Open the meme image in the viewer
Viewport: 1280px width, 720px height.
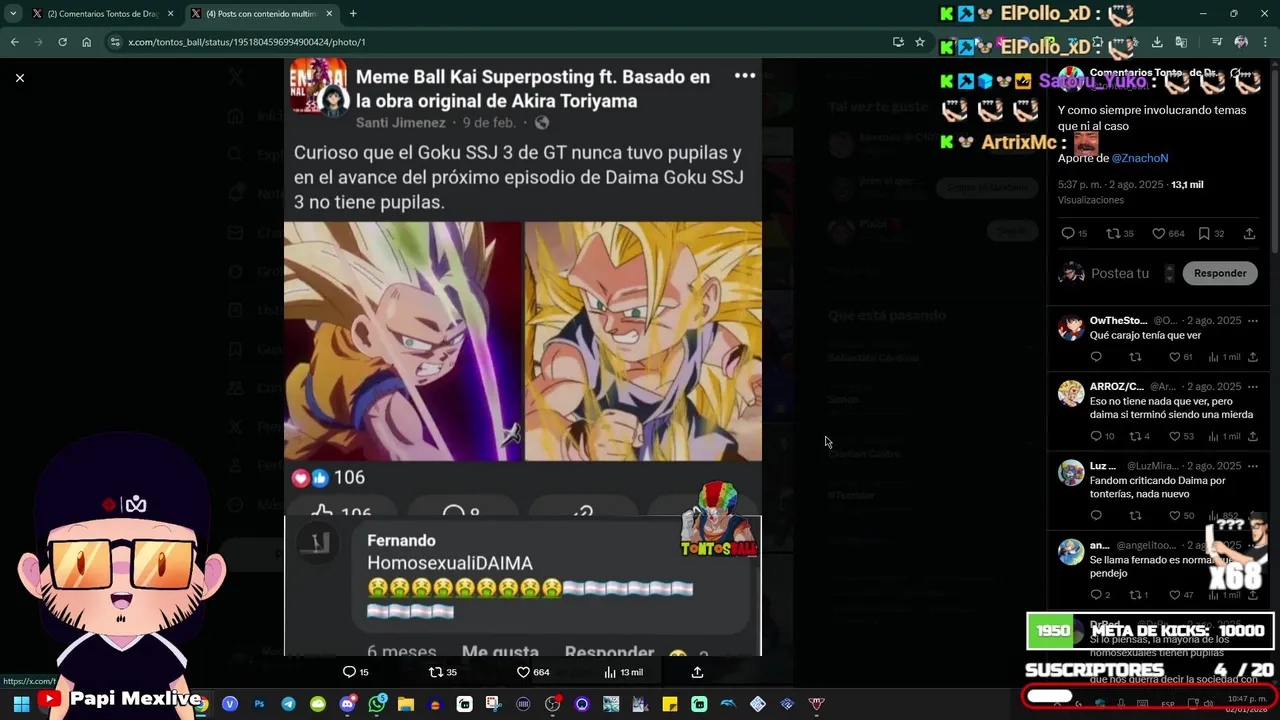[x=523, y=357]
